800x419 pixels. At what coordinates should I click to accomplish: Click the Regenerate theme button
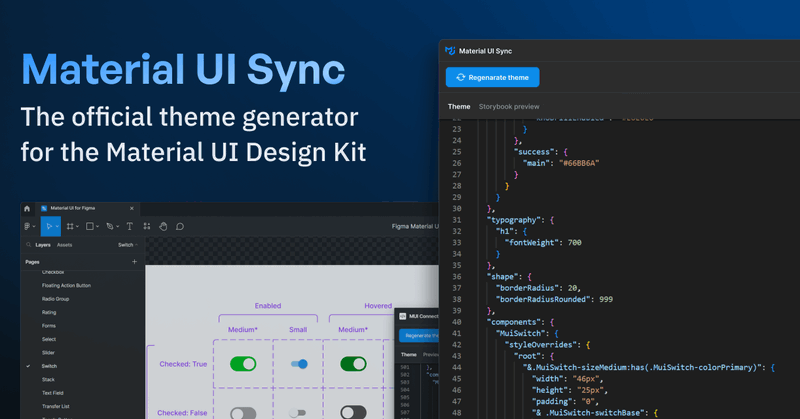point(492,77)
